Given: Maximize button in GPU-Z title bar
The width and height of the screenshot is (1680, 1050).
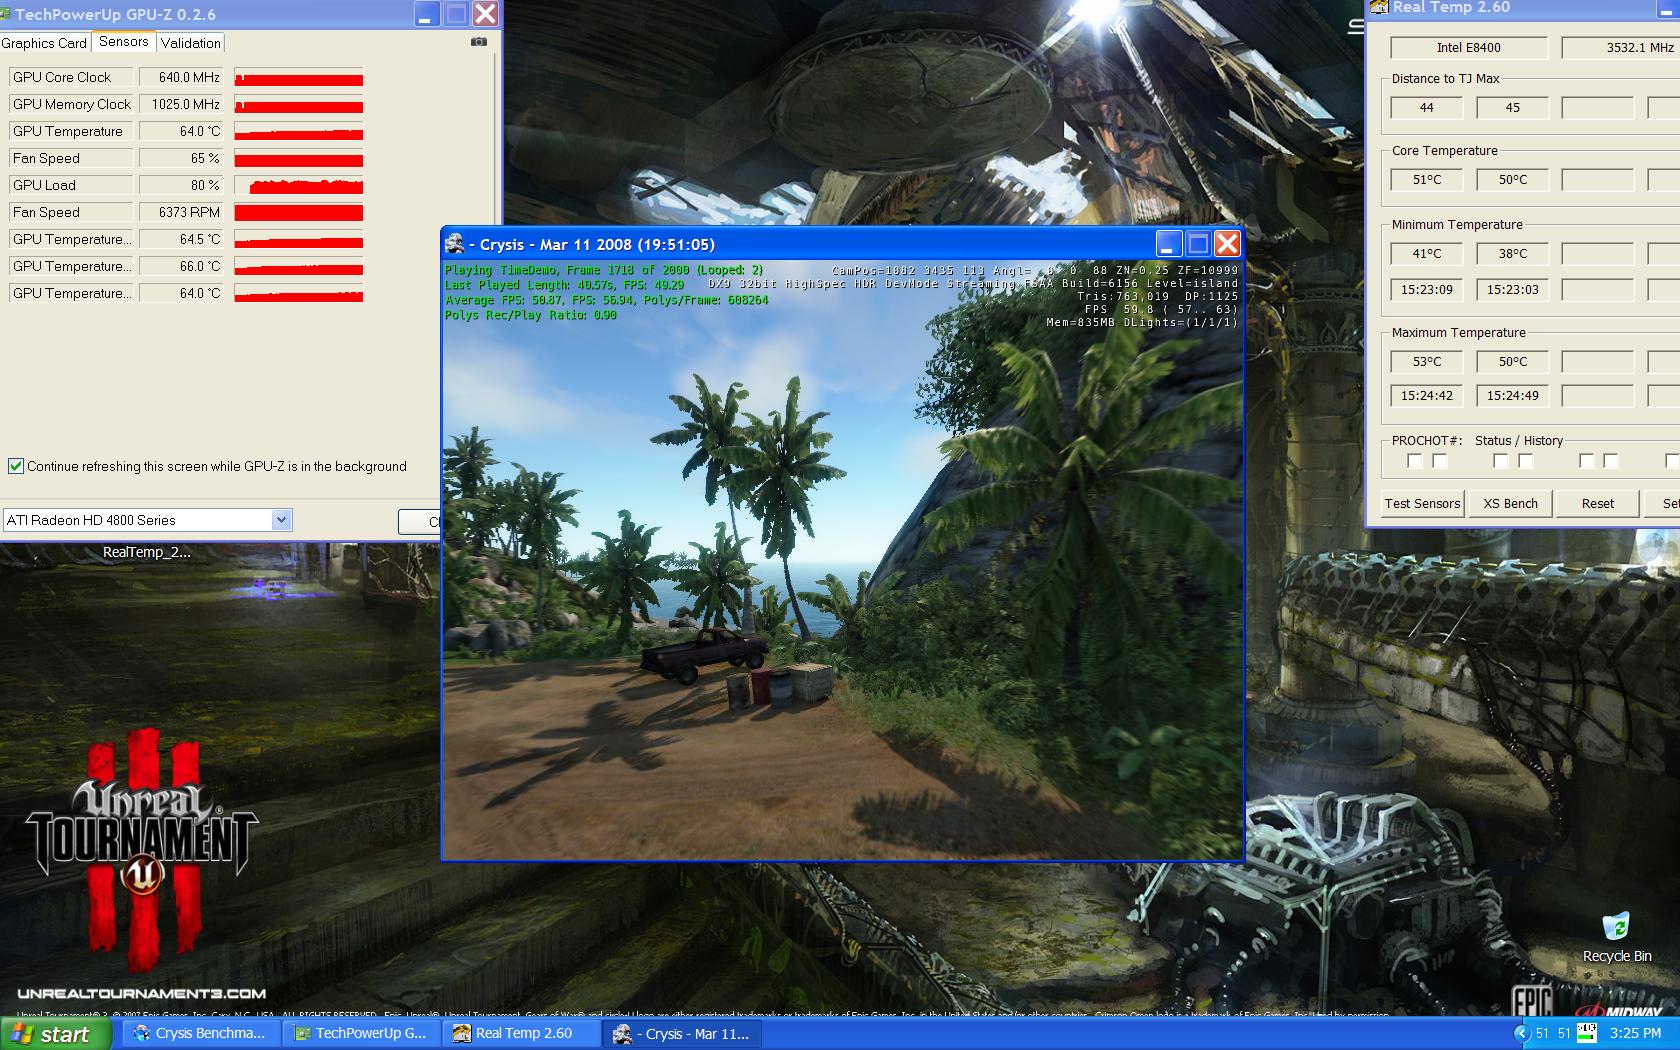Looking at the screenshot, I should pyautogui.click(x=456, y=13).
